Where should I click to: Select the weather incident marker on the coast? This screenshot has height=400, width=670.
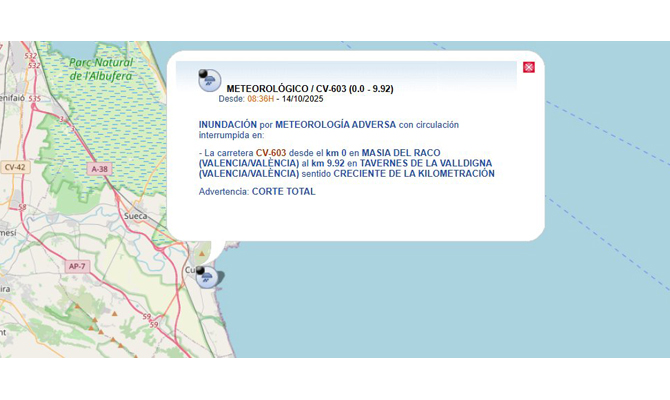pos(208,276)
